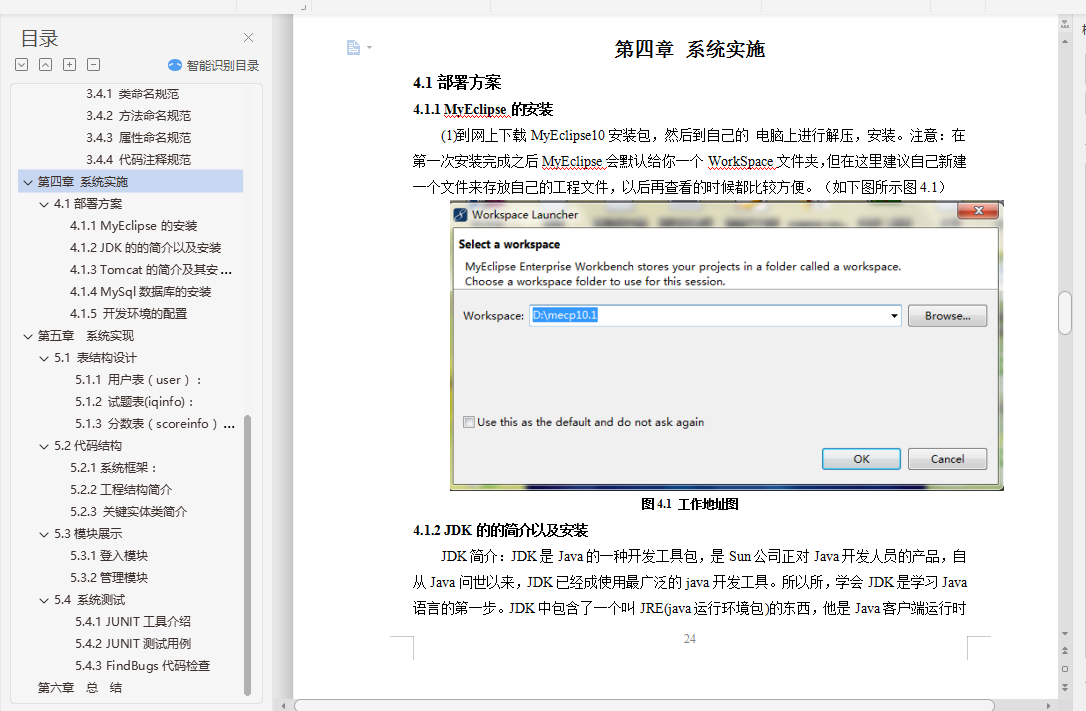Collapse the 5.1 表结构设计 chevron
This screenshot has height=711, width=1086.
coord(44,359)
